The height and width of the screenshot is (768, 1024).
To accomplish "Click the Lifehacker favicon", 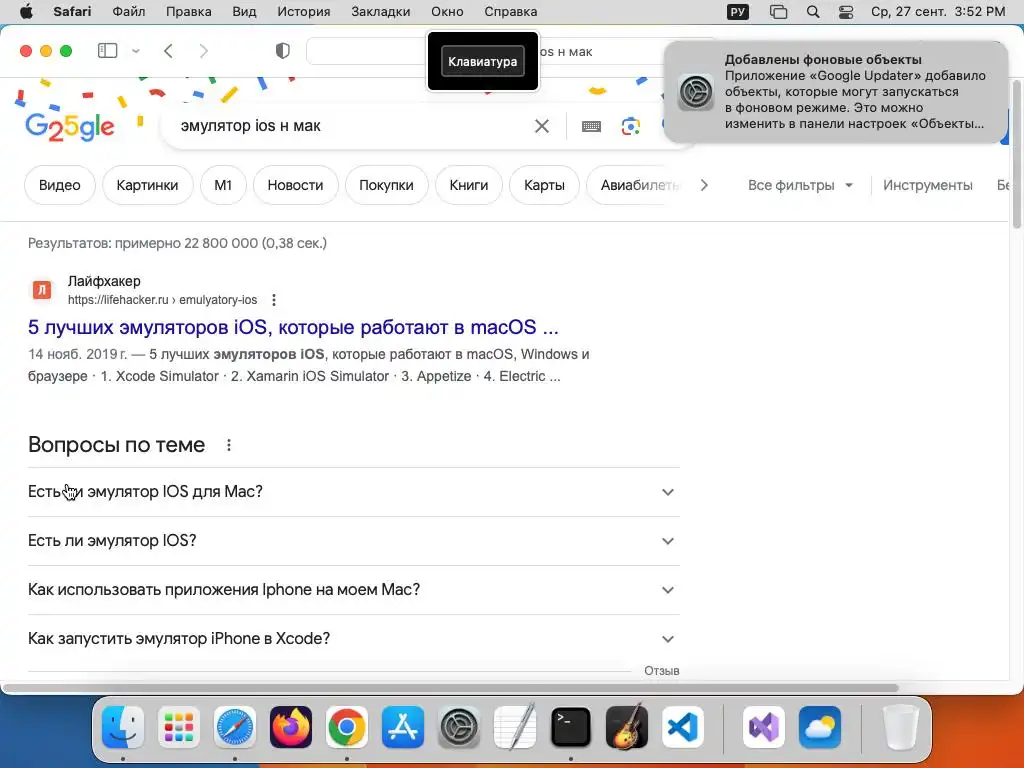I will tap(42, 289).
